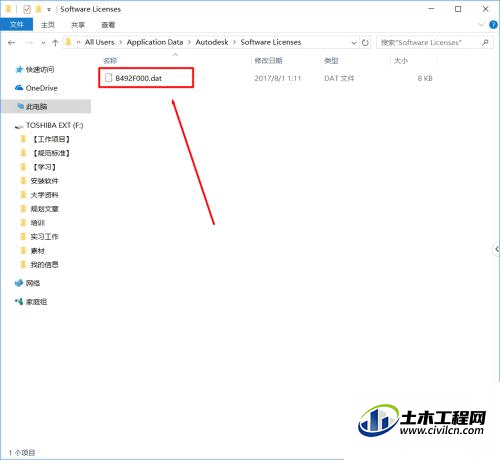This screenshot has height=460, width=500.
Task: Open the 查看 ribbon tab
Action: [x=108, y=25]
